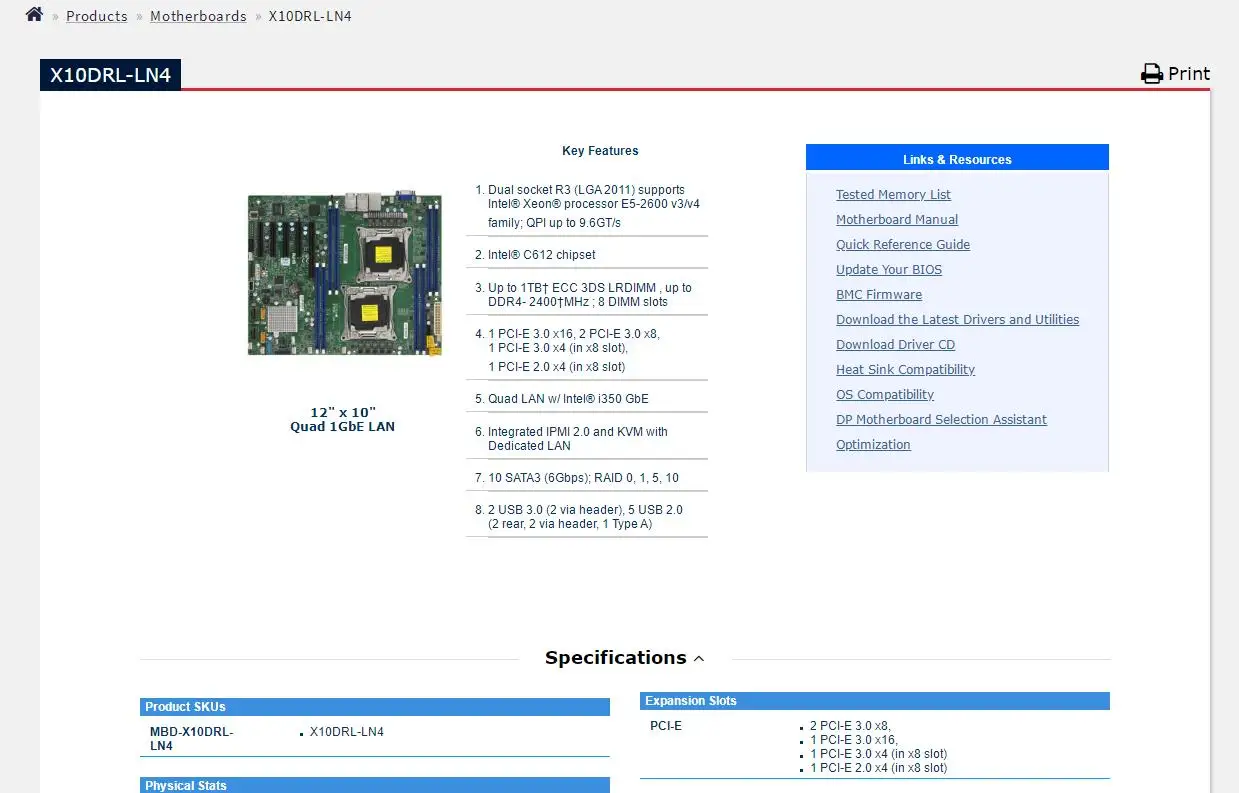Open the Motherboards breadcrumb link
The image size is (1239, 793).
pos(198,16)
